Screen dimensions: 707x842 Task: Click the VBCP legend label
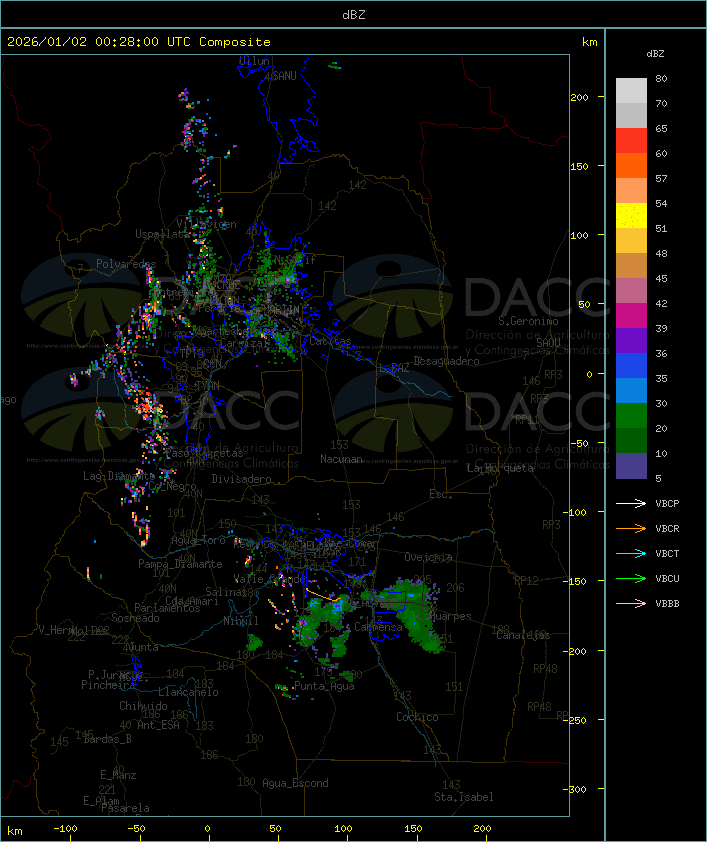click(x=667, y=503)
